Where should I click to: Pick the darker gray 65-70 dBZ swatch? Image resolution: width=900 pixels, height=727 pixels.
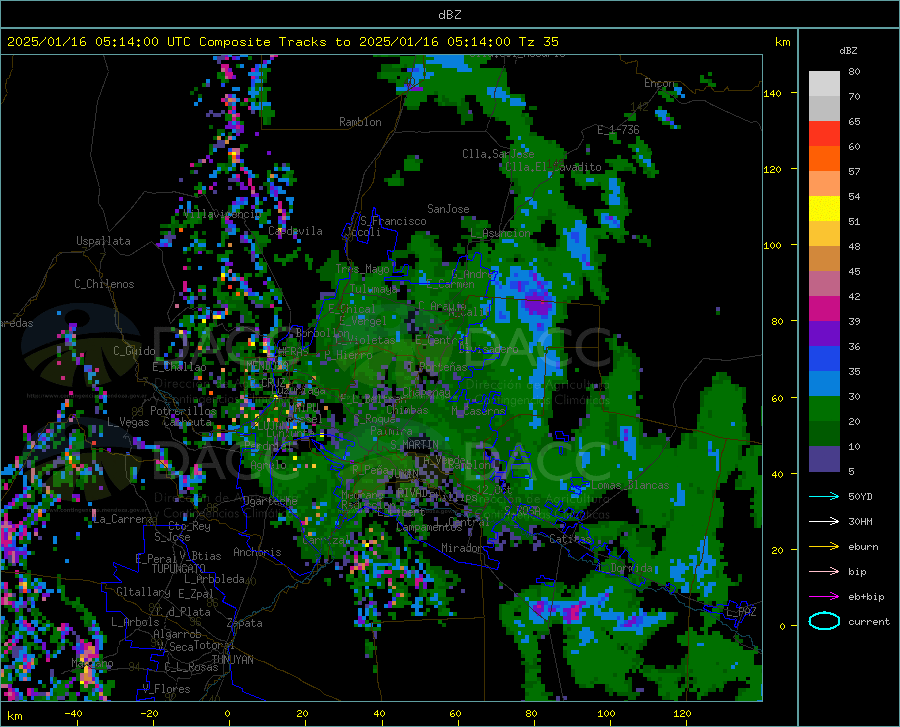point(824,109)
